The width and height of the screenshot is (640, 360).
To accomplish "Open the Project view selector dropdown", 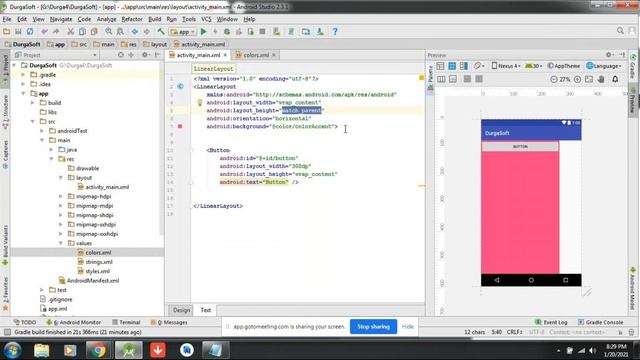I will point(56,55).
